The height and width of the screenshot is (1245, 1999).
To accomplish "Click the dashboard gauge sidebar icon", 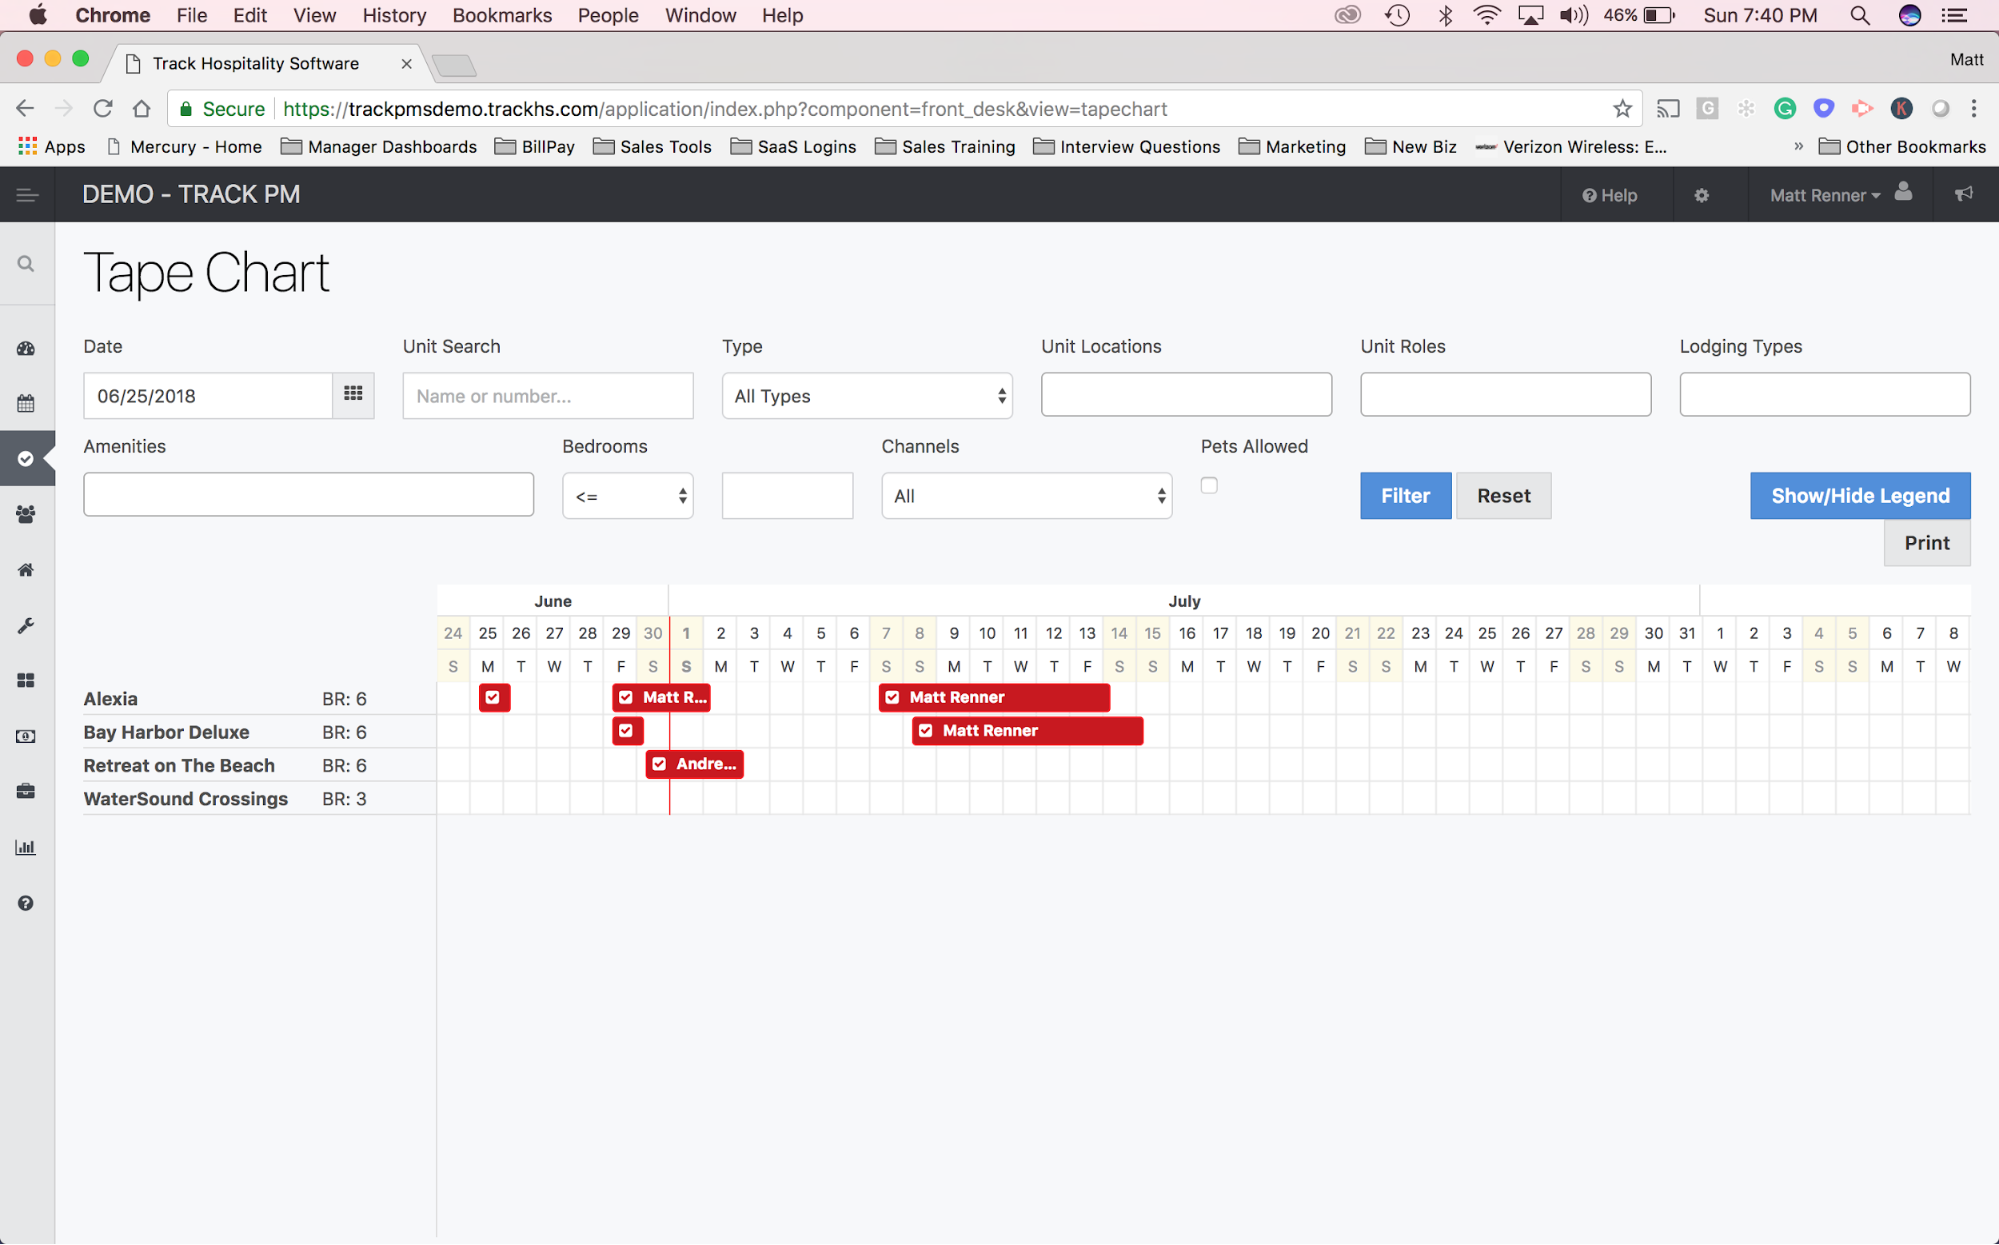I will pyautogui.click(x=26, y=348).
